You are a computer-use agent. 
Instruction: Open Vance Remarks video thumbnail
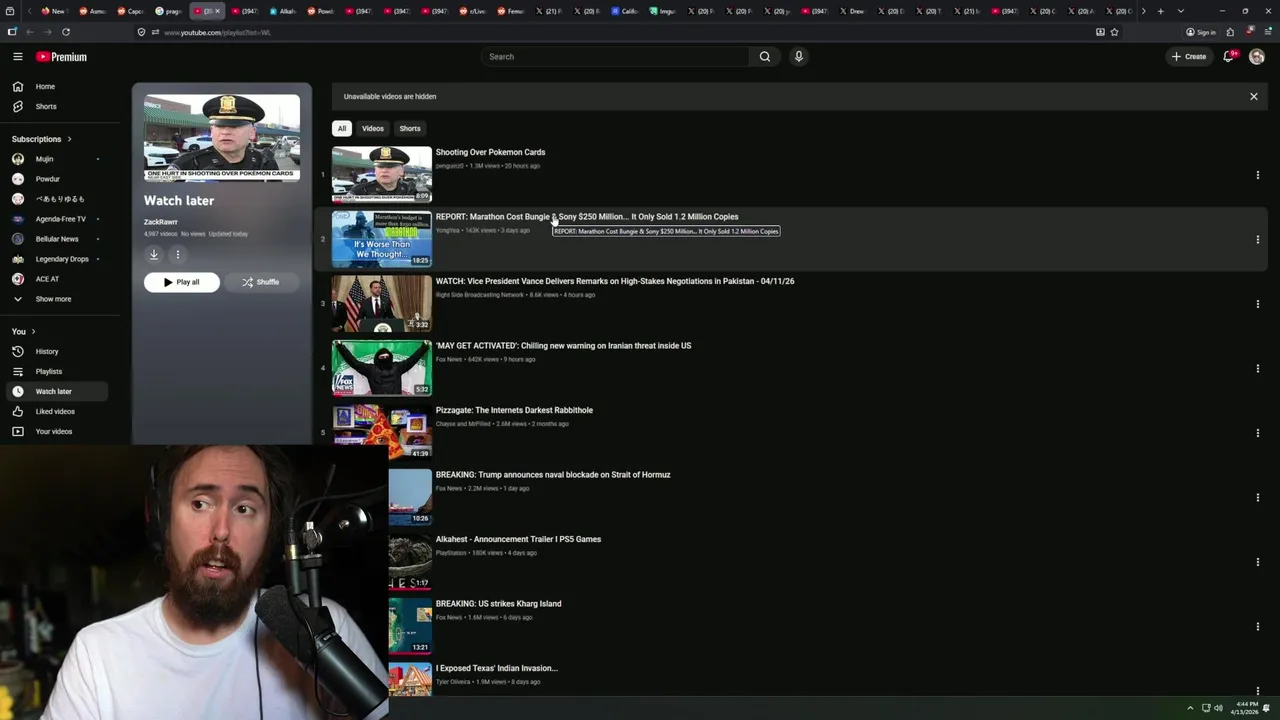pos(382,304)
